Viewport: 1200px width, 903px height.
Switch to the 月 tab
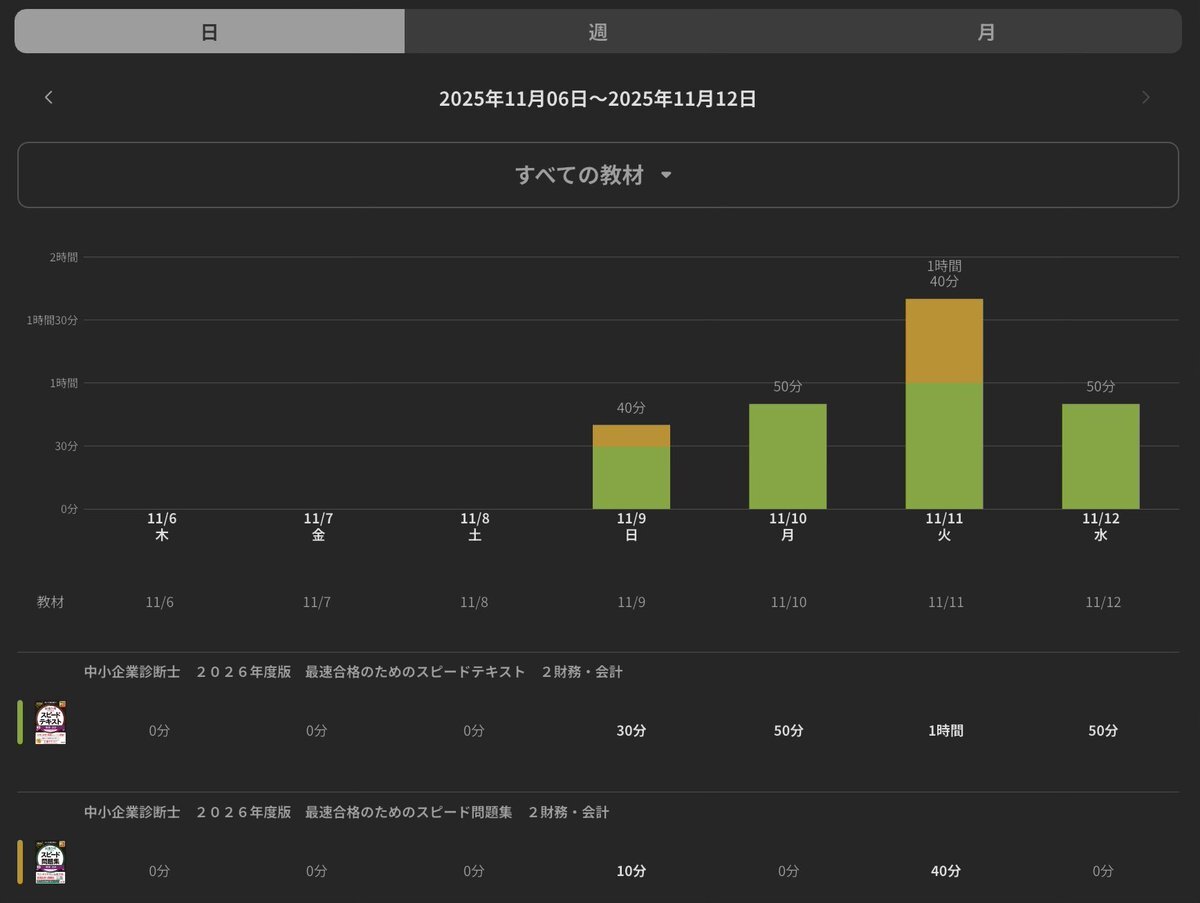pos(986,31)
